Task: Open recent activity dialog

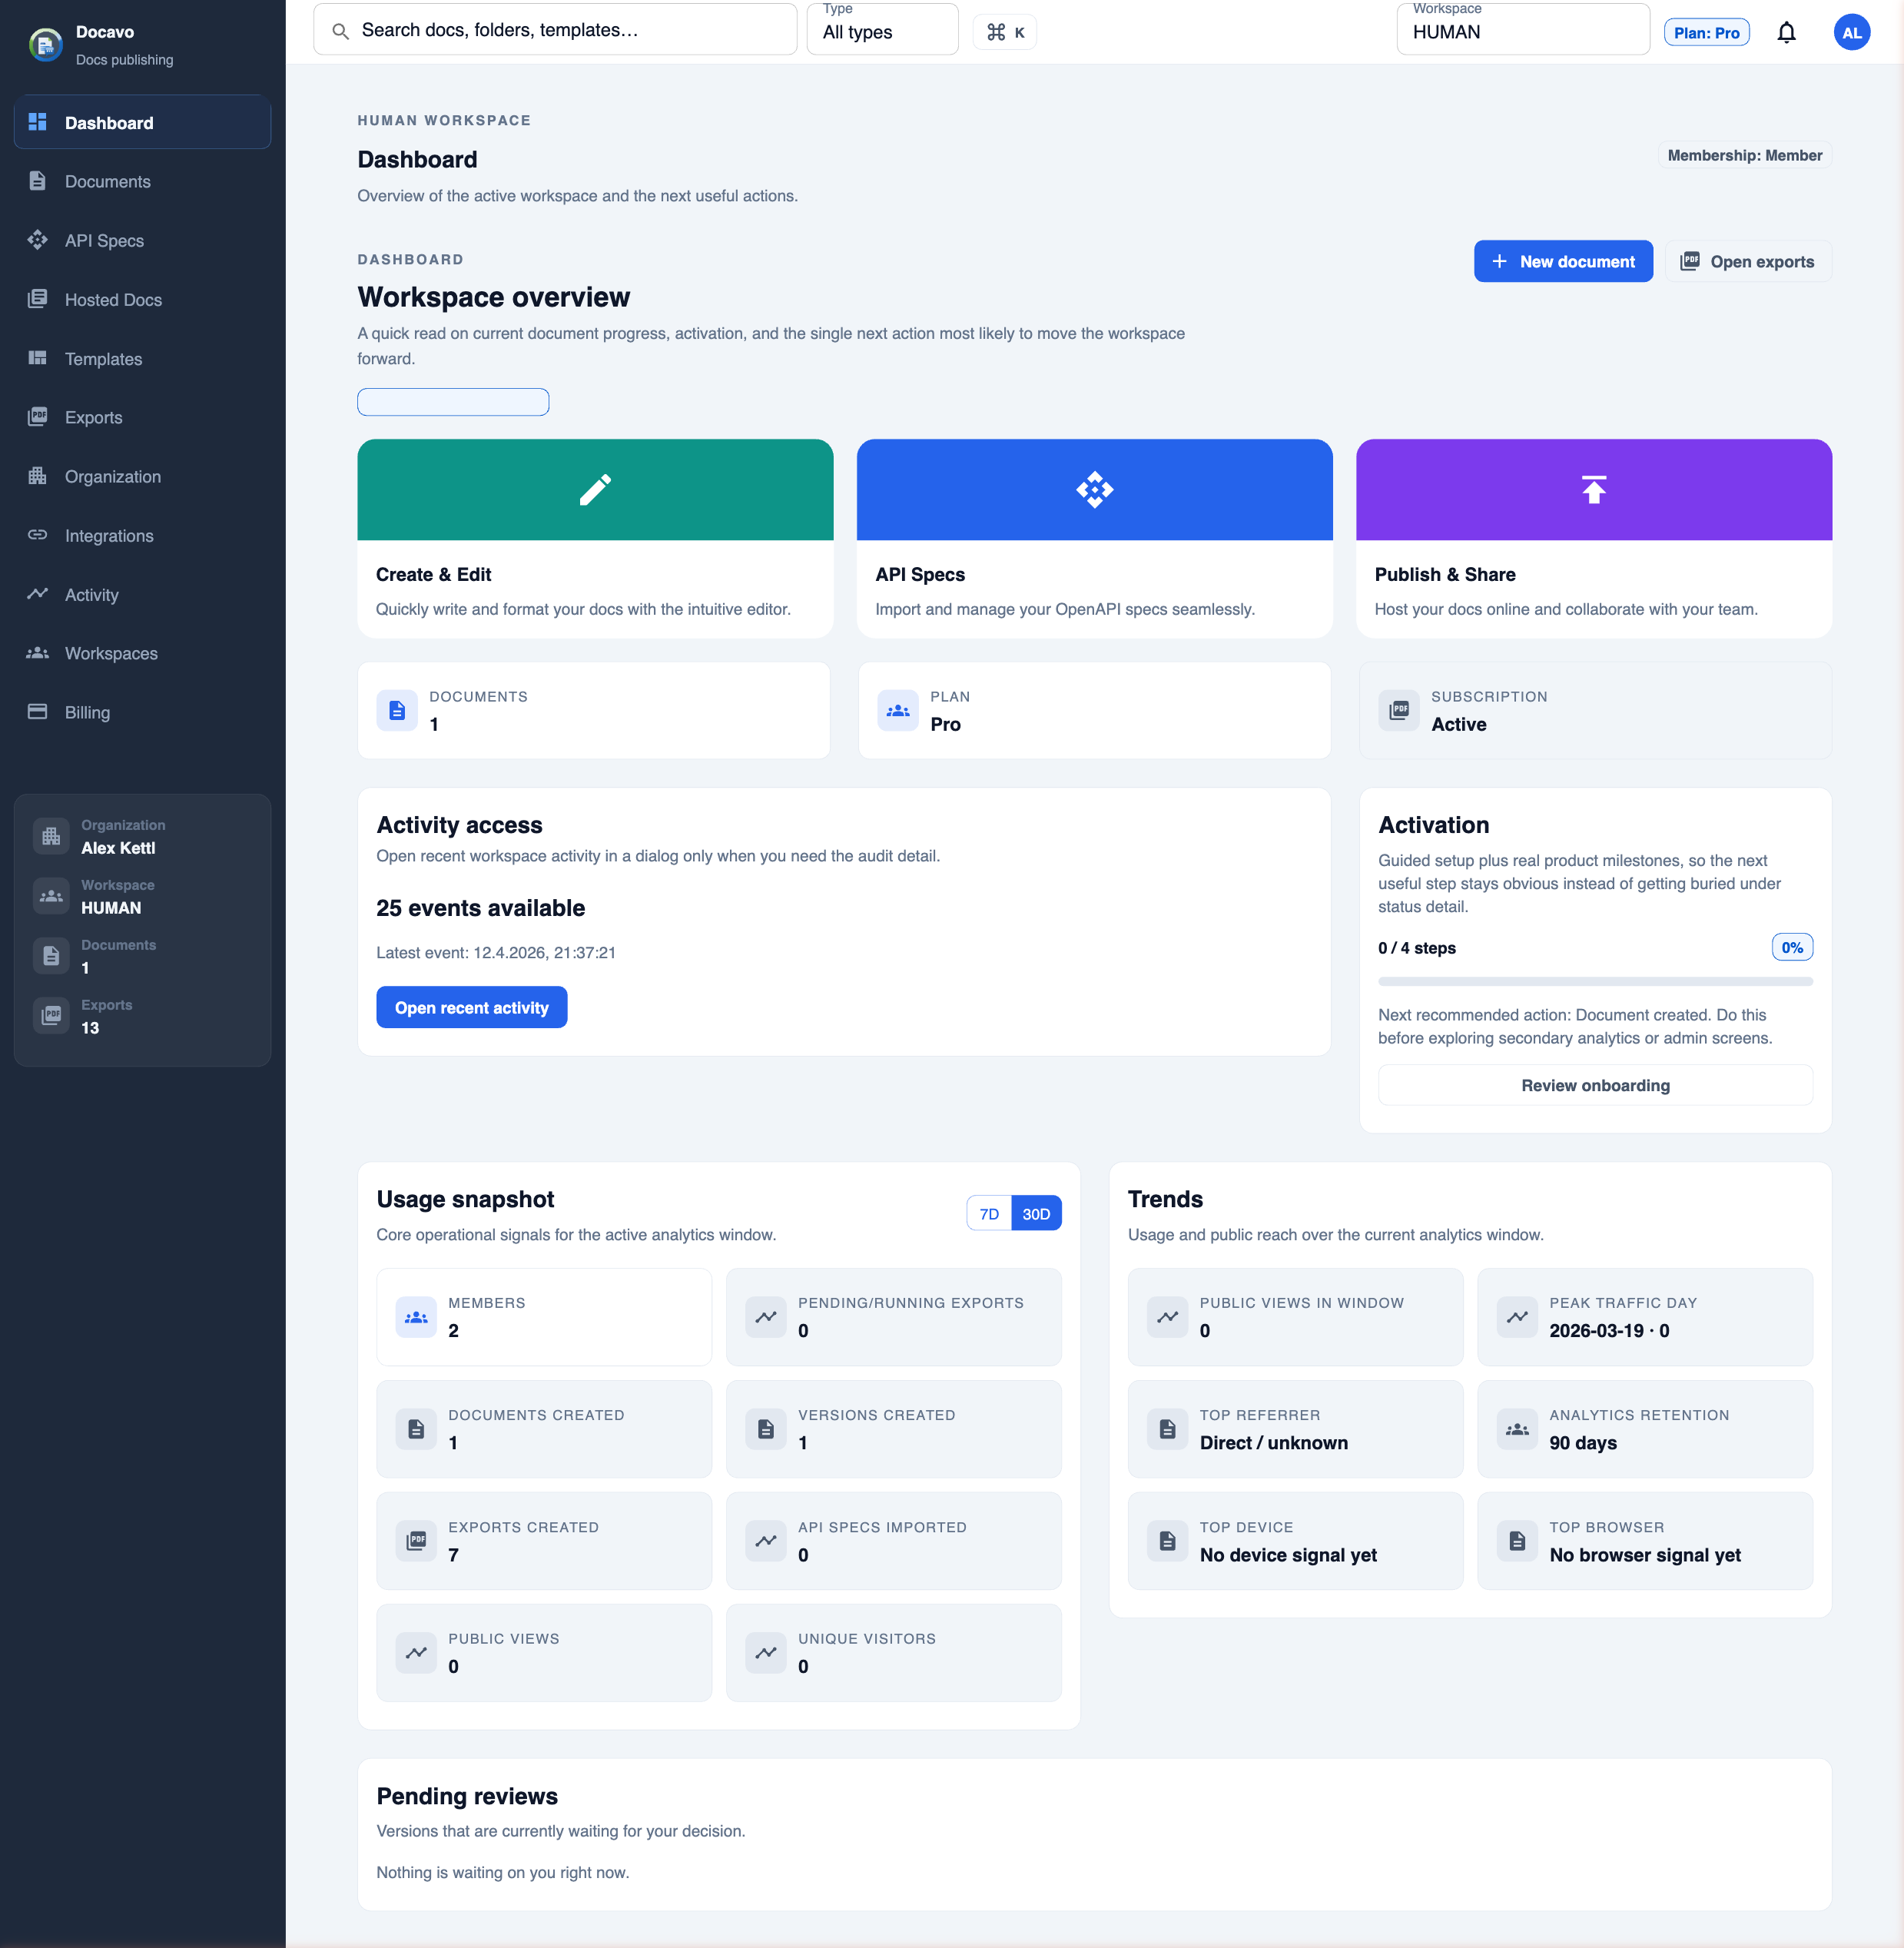Action: tap(471, 1007)
